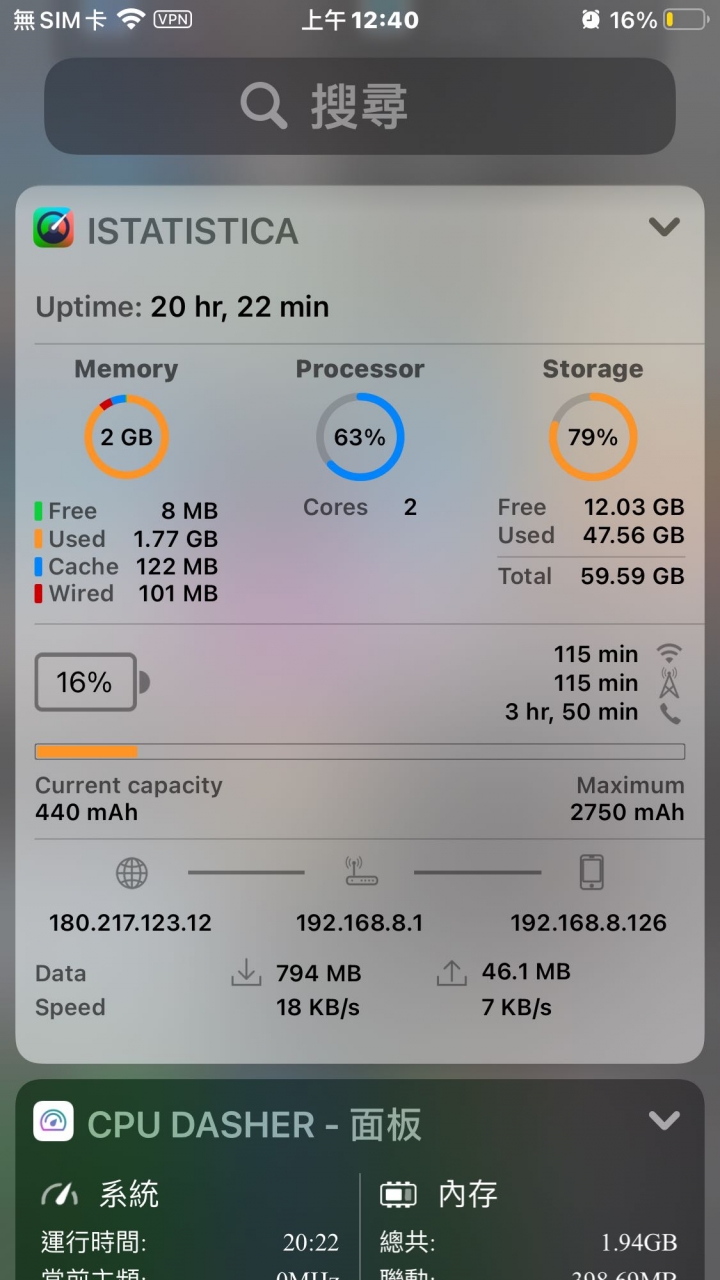Collapse the ISTATISTICA widget chevron
Viewport: 720px width, 1280px height.
(x=664, y=227)
